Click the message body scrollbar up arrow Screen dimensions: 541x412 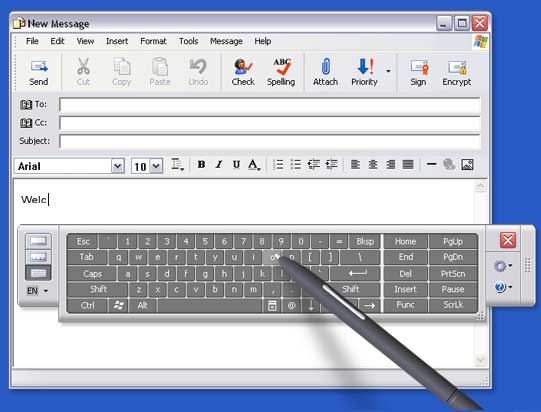481,187
